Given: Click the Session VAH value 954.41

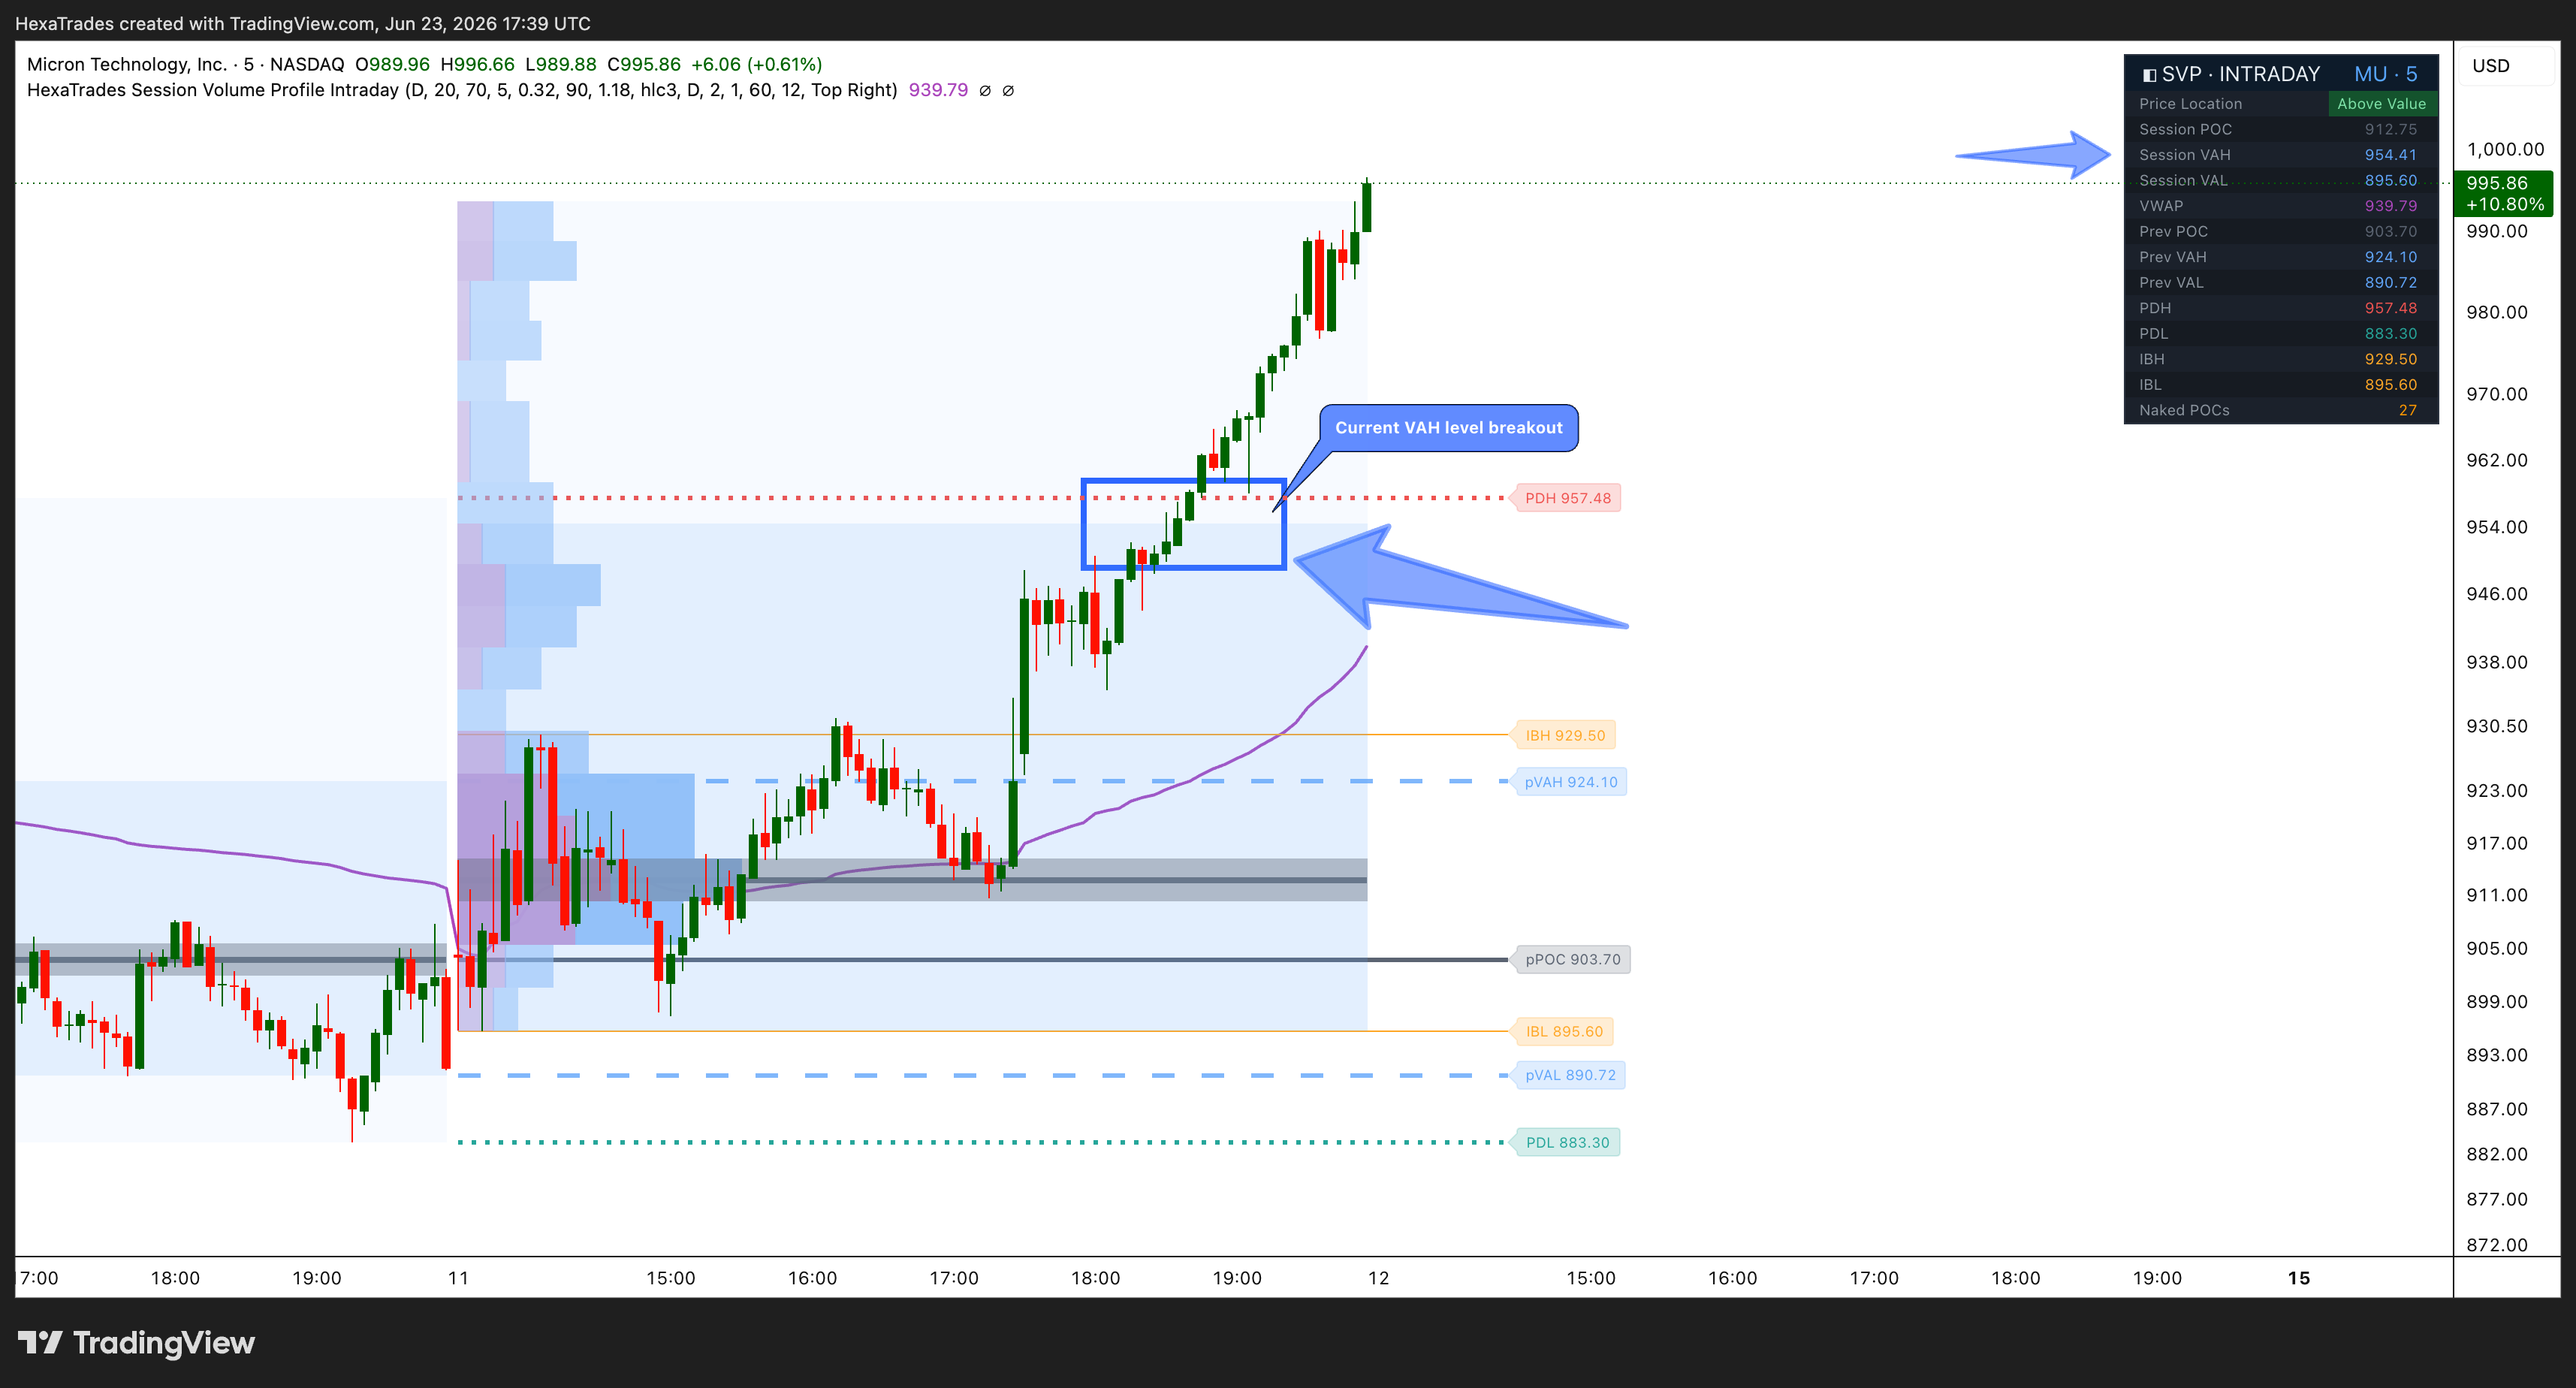Looking at the screenshot, I should (2390, 155).
